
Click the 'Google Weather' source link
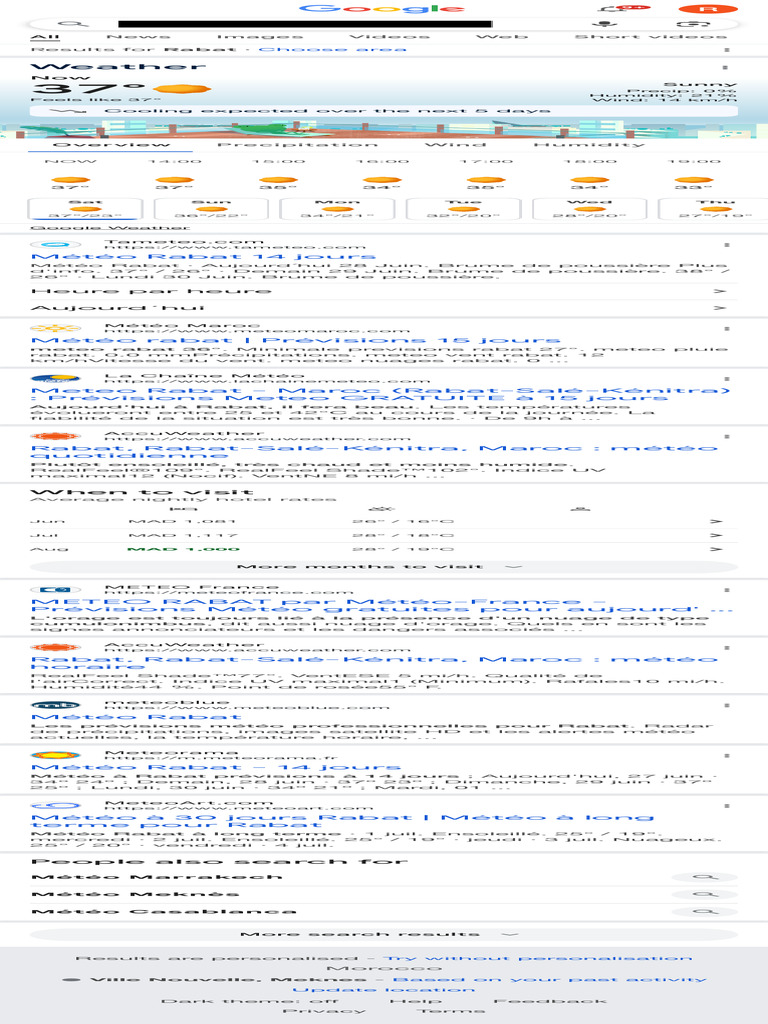[x=110, y=228]
